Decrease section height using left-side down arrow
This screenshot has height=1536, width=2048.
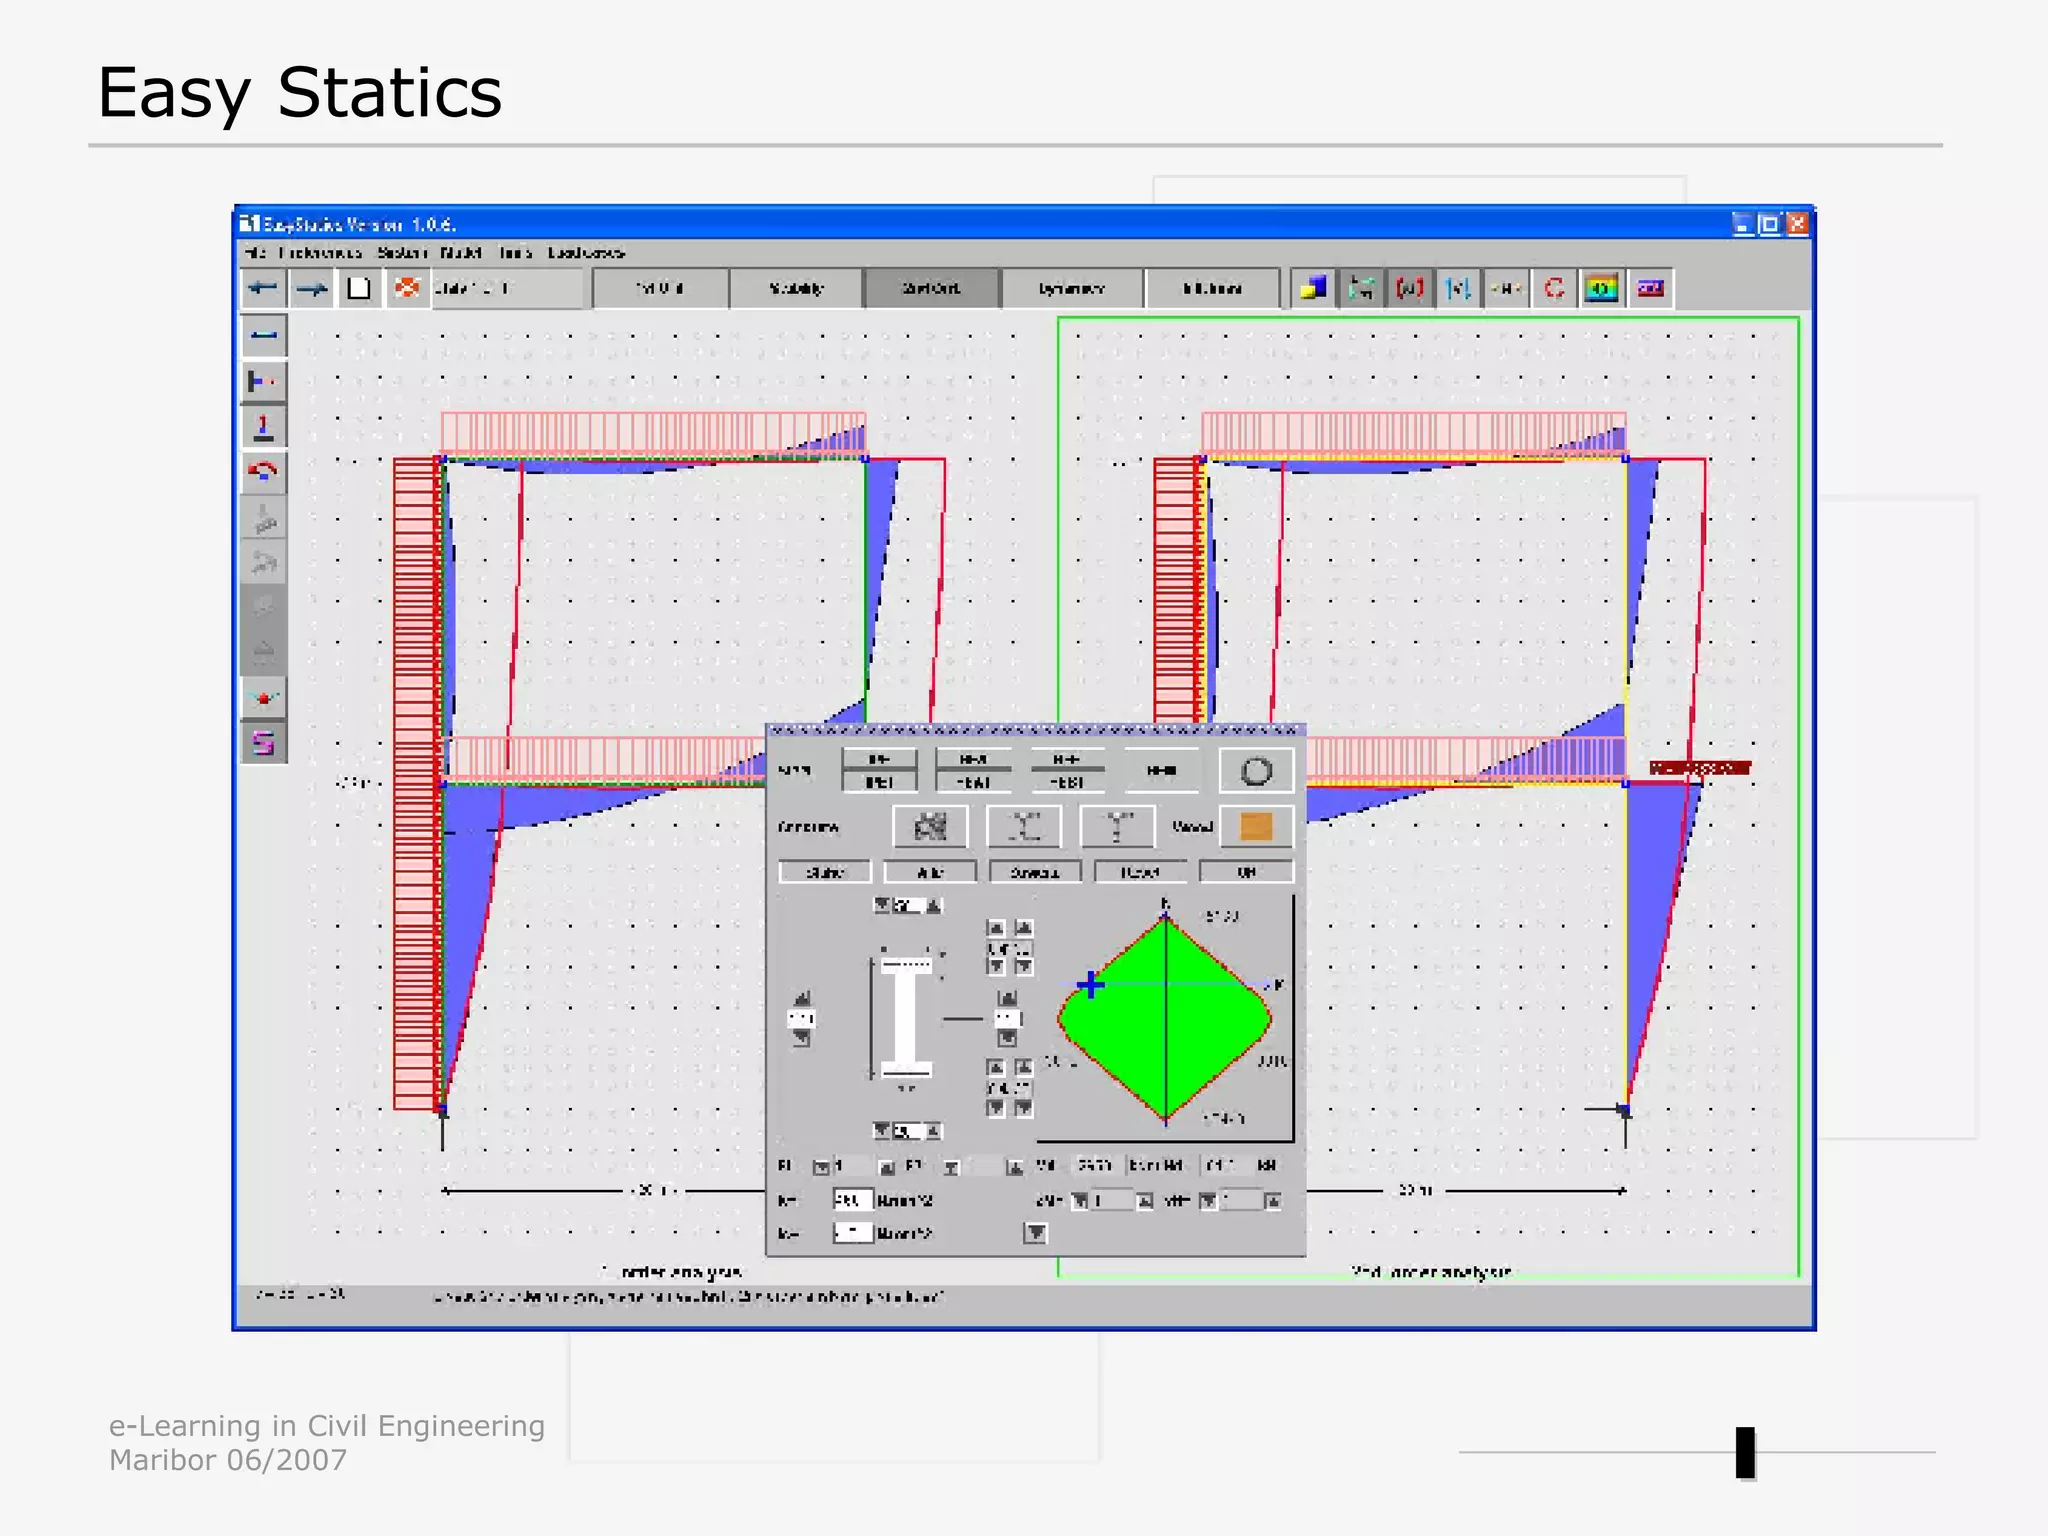click(x=802, y=1039)
